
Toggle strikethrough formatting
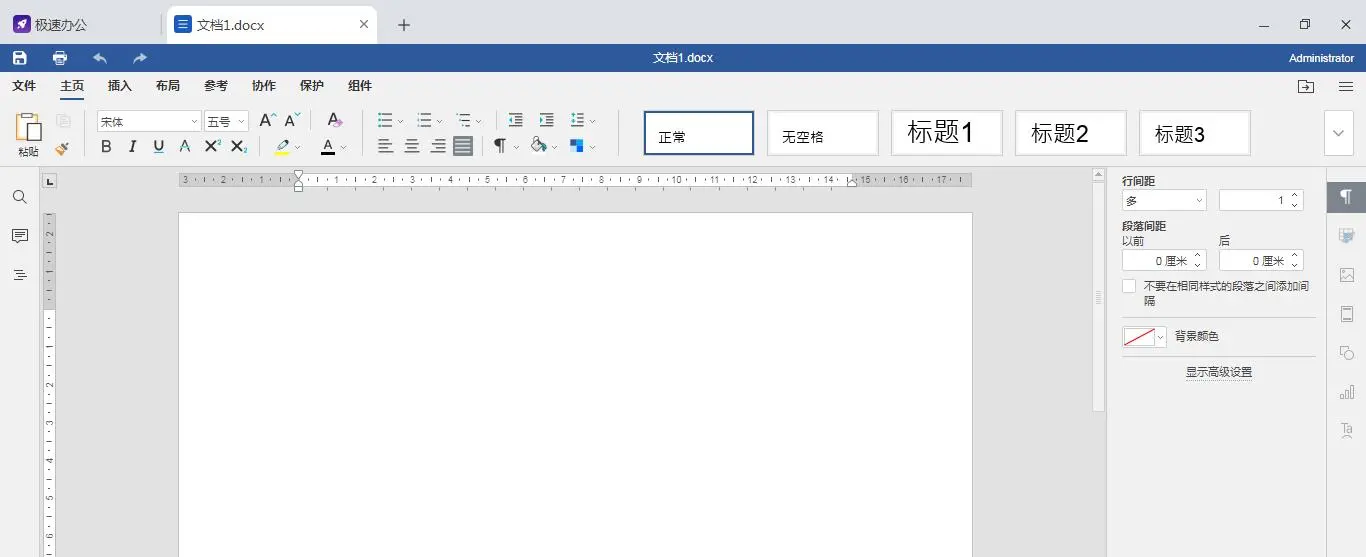[184, 147]
